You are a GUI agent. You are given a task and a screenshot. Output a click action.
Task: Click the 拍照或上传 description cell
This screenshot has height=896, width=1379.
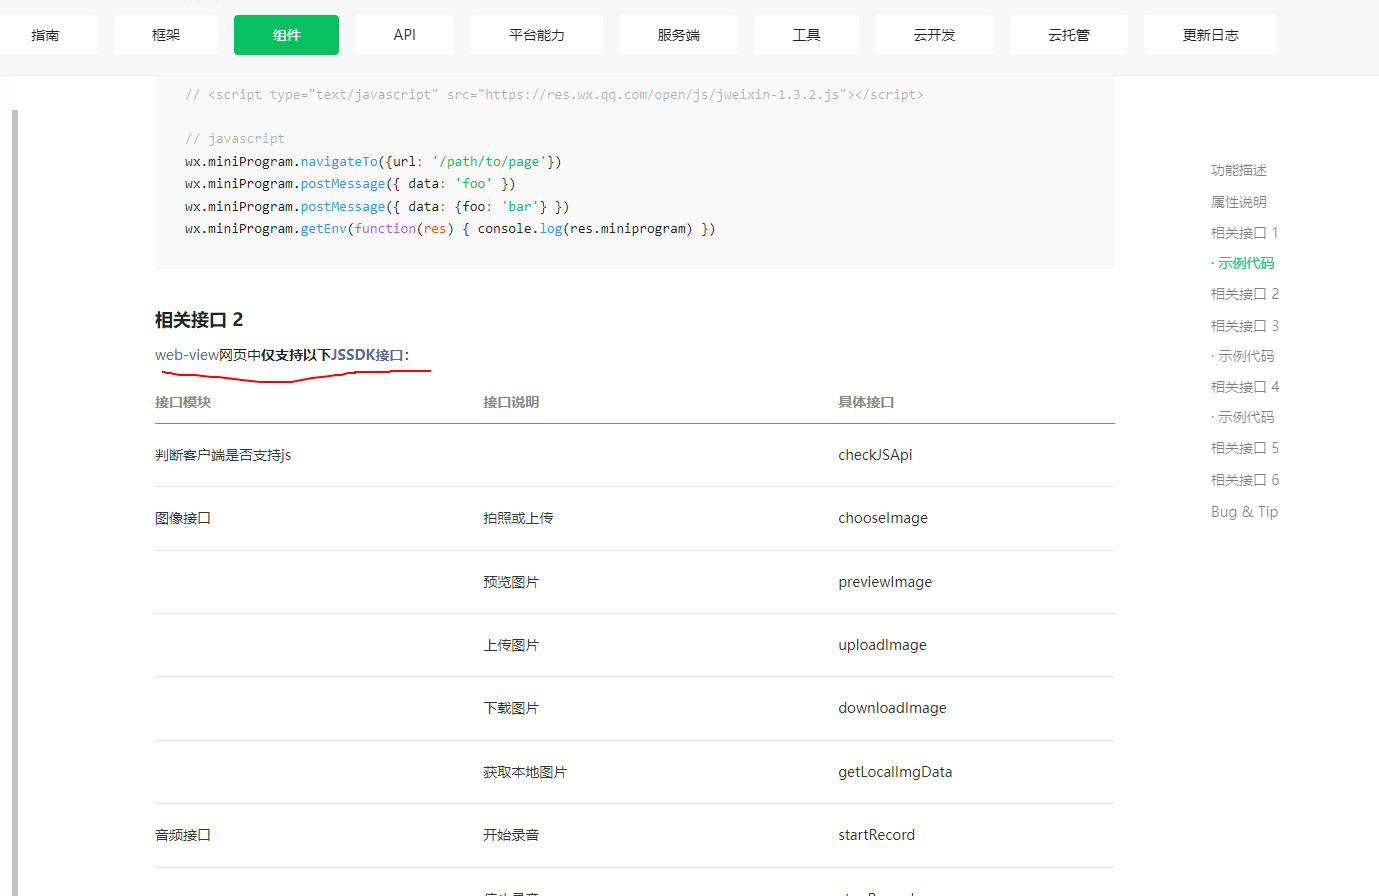pyautogui.click(x=518, y=518)
